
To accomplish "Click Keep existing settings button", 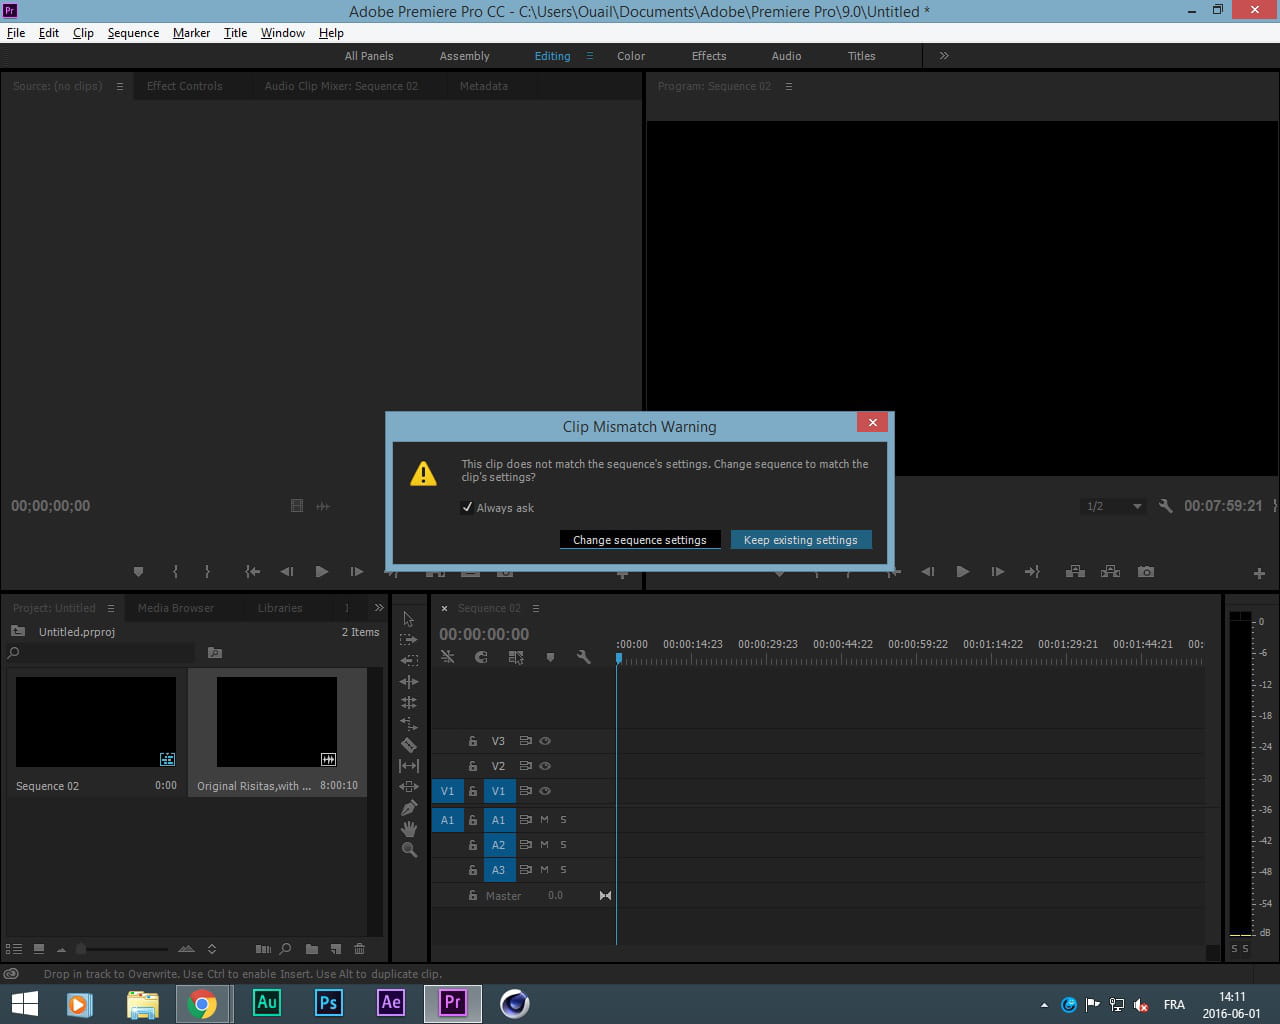I will click(801, 540).
